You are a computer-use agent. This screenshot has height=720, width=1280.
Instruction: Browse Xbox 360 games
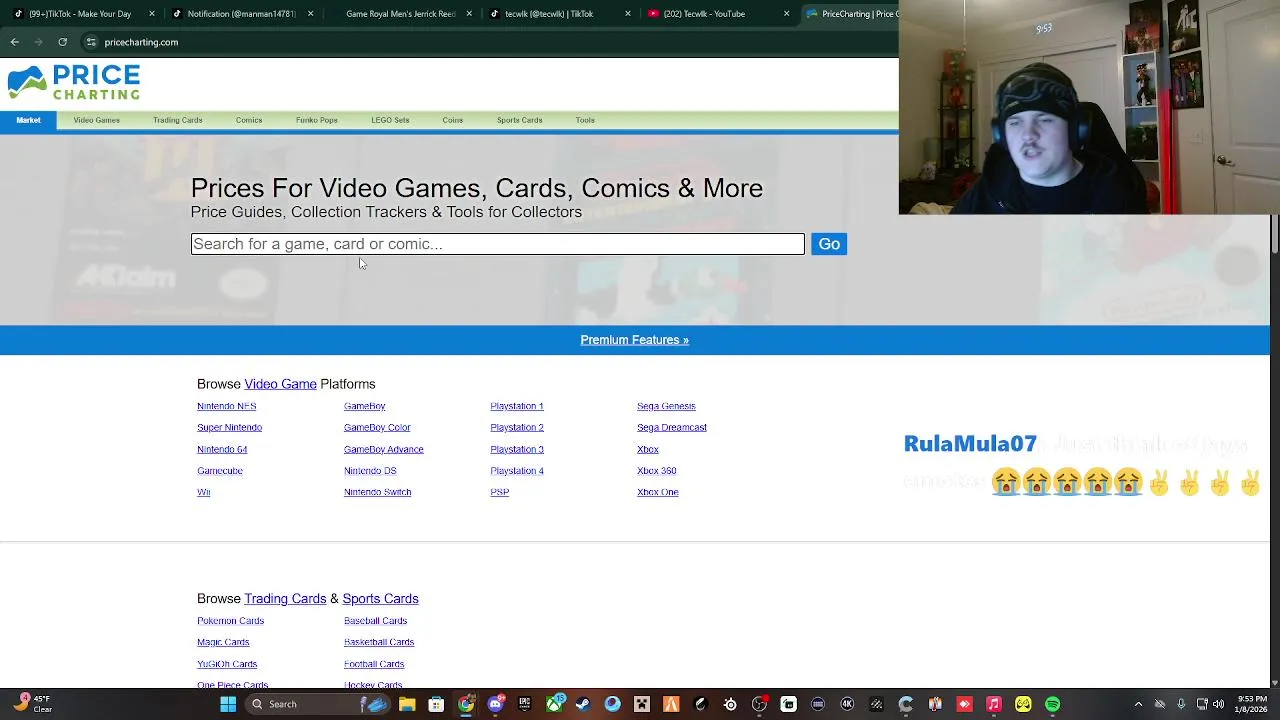tap(656, 470)
